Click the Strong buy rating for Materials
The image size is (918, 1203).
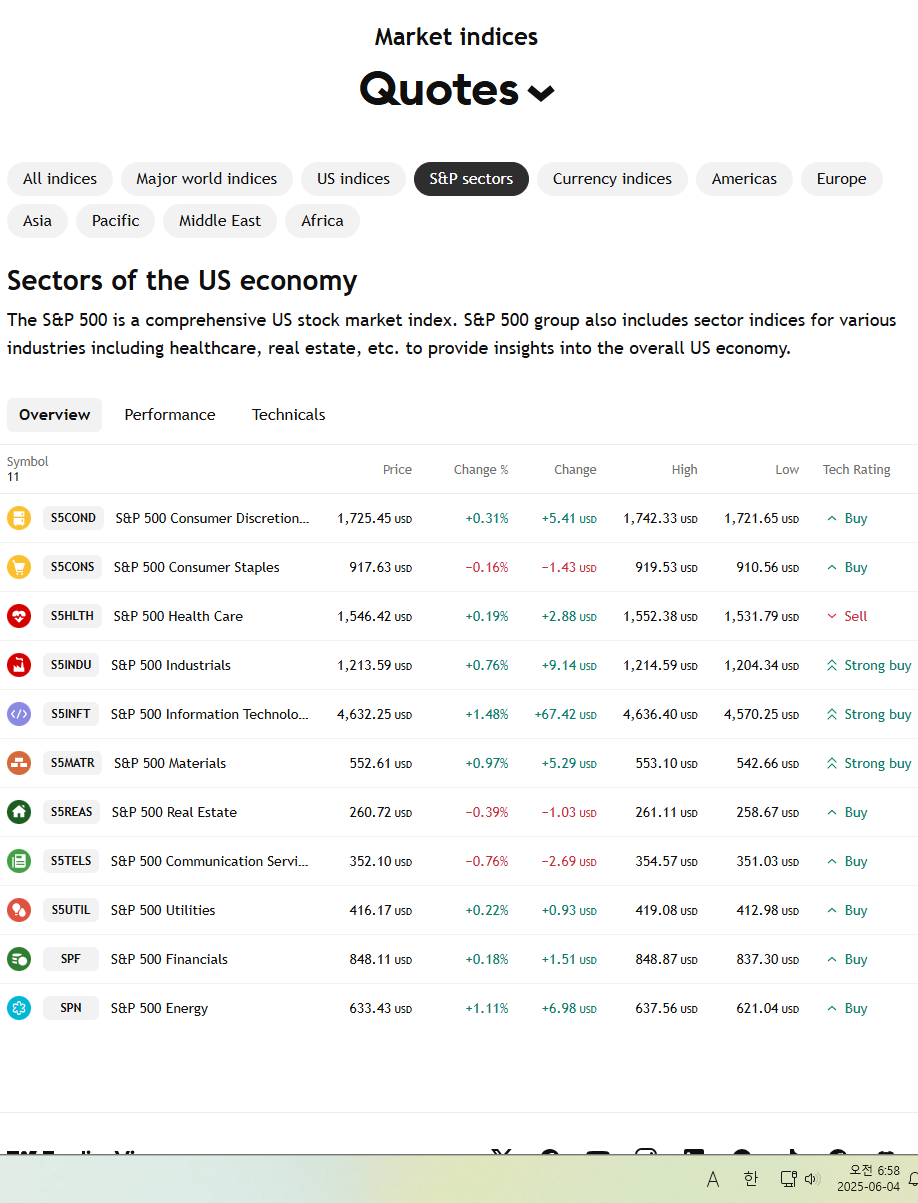point(868,763)
